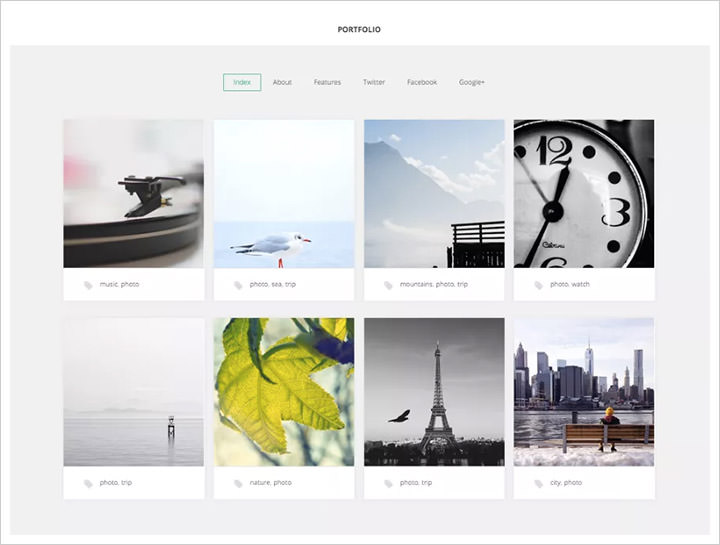Click the tag icon under the seagull photo
Screen dimensions: 720x545
(x=238, y=285)
